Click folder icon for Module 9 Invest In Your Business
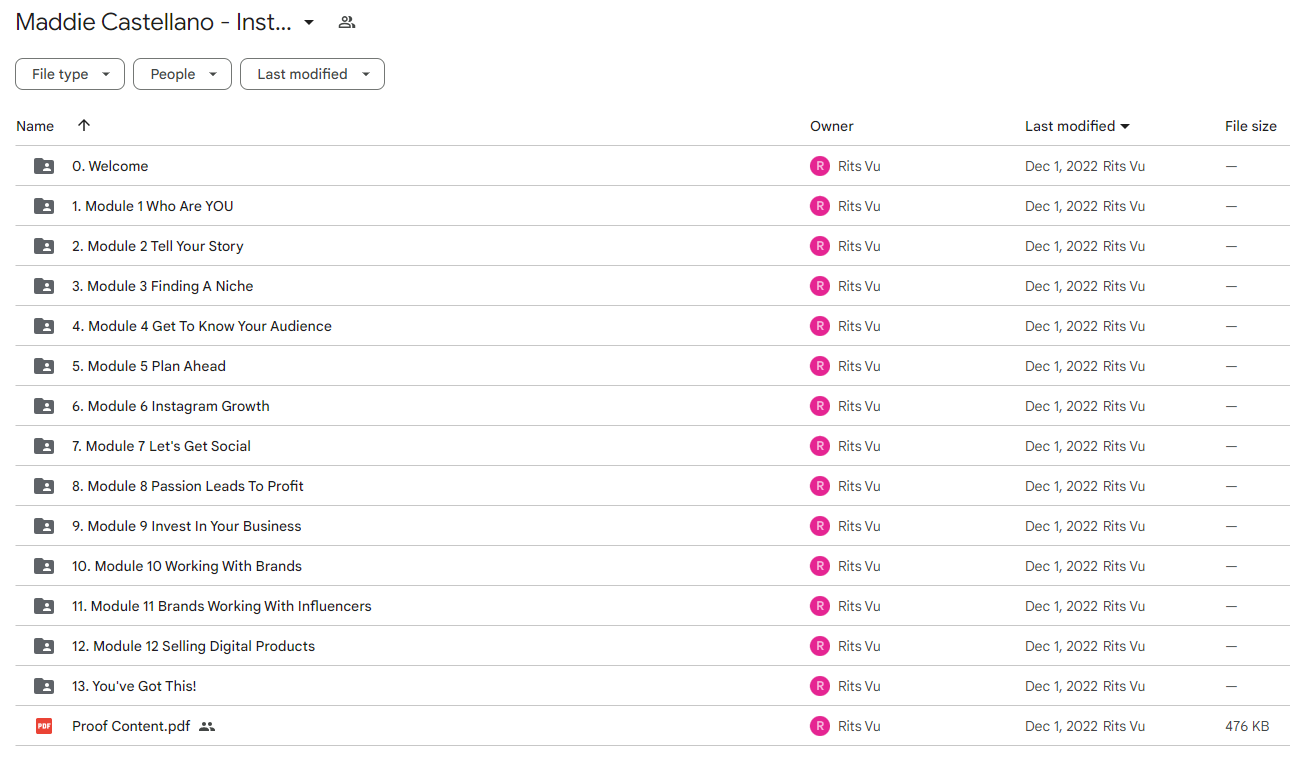This screenshot has width=1290, height=766. pos(44,526)
